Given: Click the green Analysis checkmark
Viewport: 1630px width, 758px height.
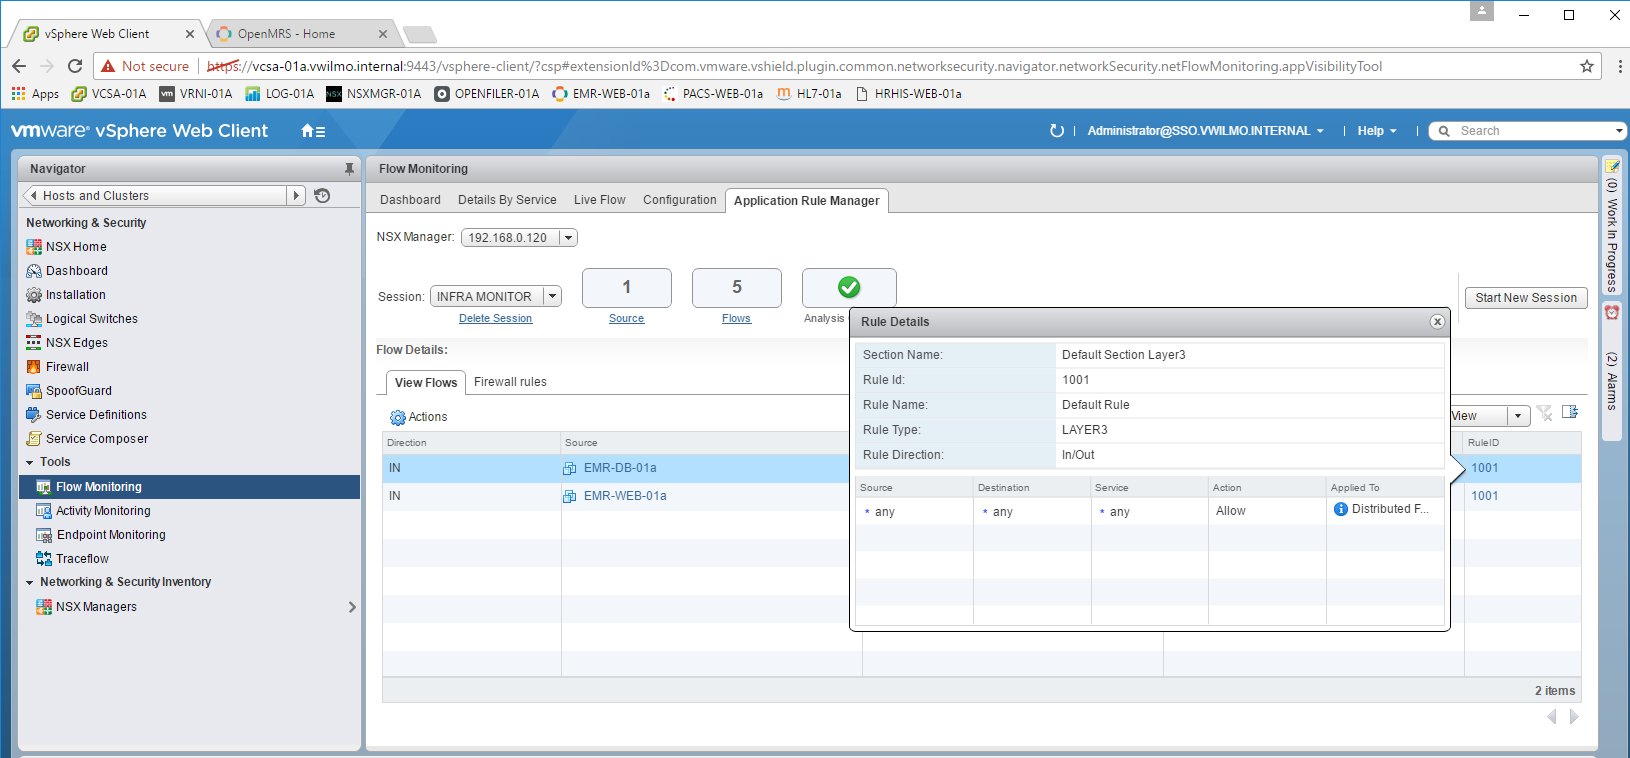Looking at the screenshot, I should 849,287.
